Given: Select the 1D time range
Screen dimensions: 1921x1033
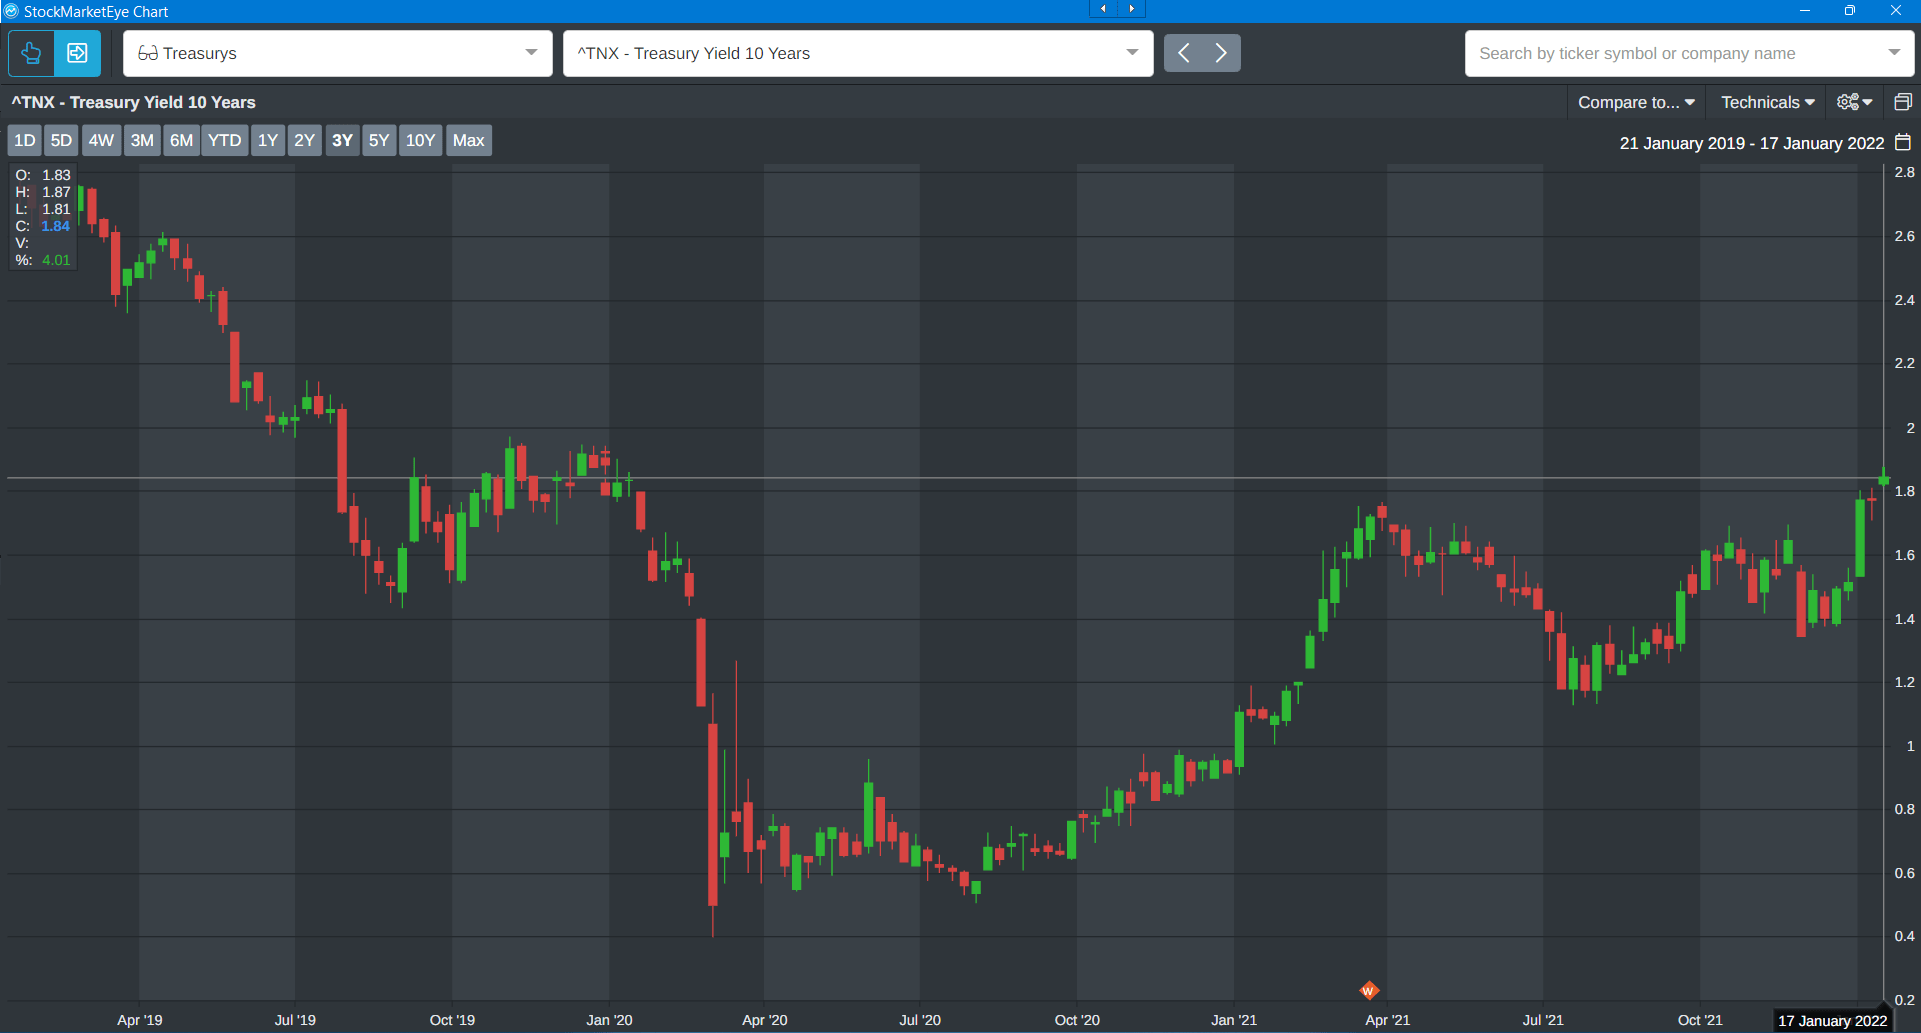Looking at the screenshot, I should click(25, 140).
